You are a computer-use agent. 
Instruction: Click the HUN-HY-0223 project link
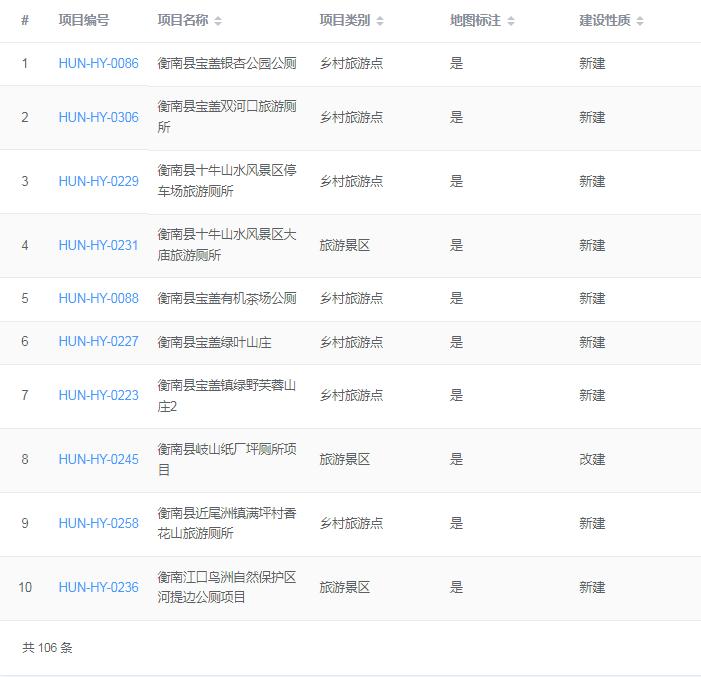[98, 396]
